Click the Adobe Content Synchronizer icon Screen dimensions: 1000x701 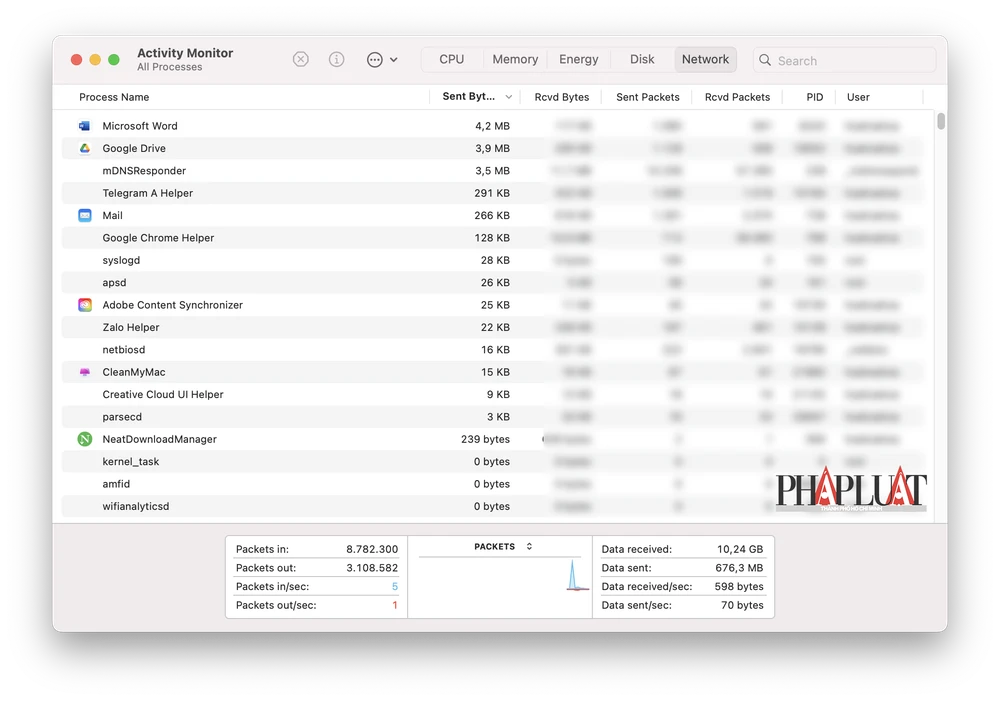(85, 305)
